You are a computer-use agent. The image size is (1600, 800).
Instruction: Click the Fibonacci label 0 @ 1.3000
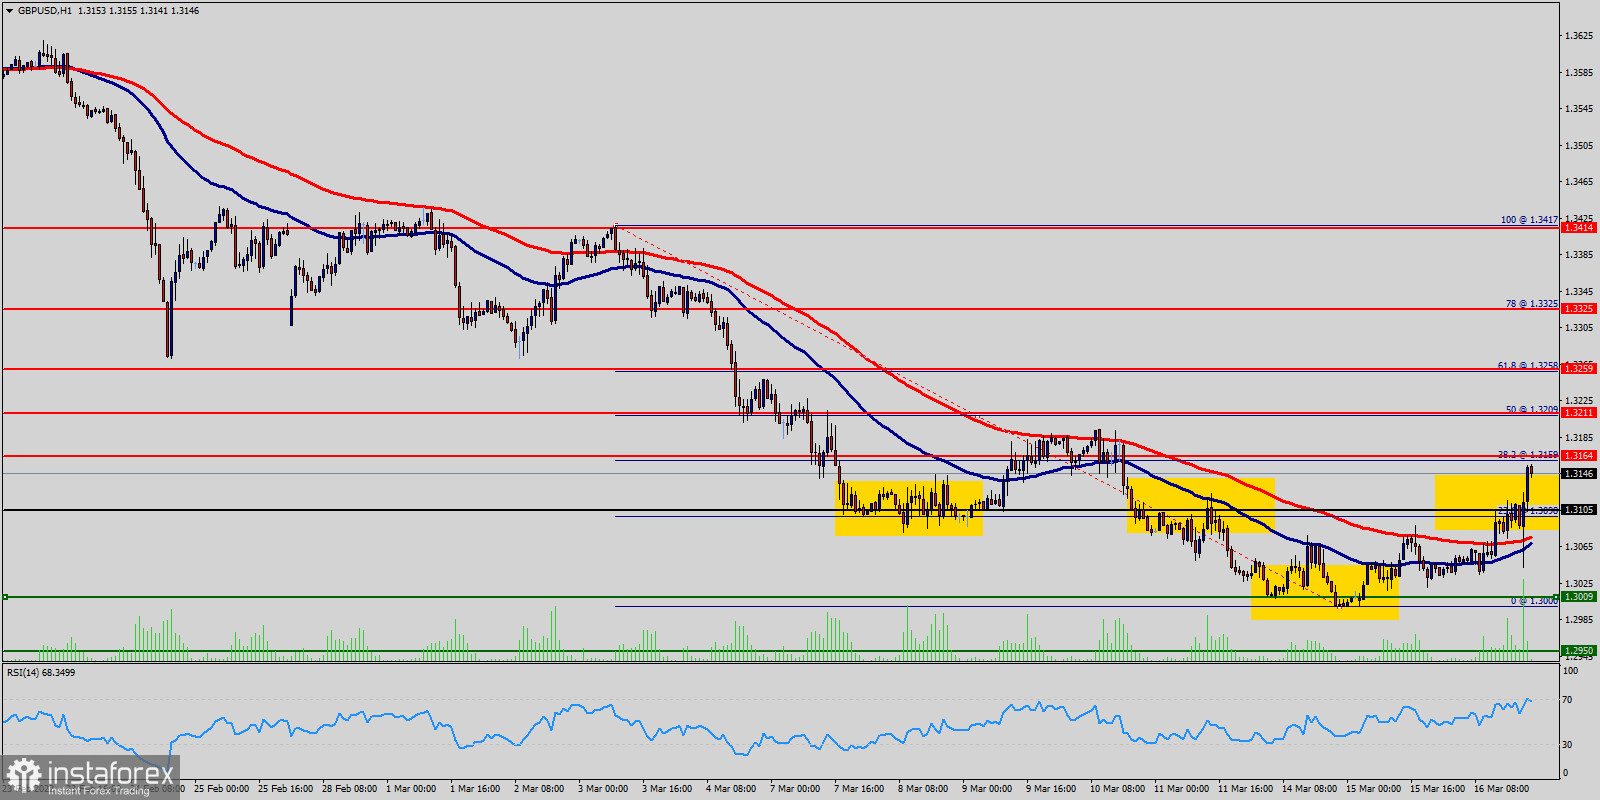pyautogui.click(x=1534, y=601)
